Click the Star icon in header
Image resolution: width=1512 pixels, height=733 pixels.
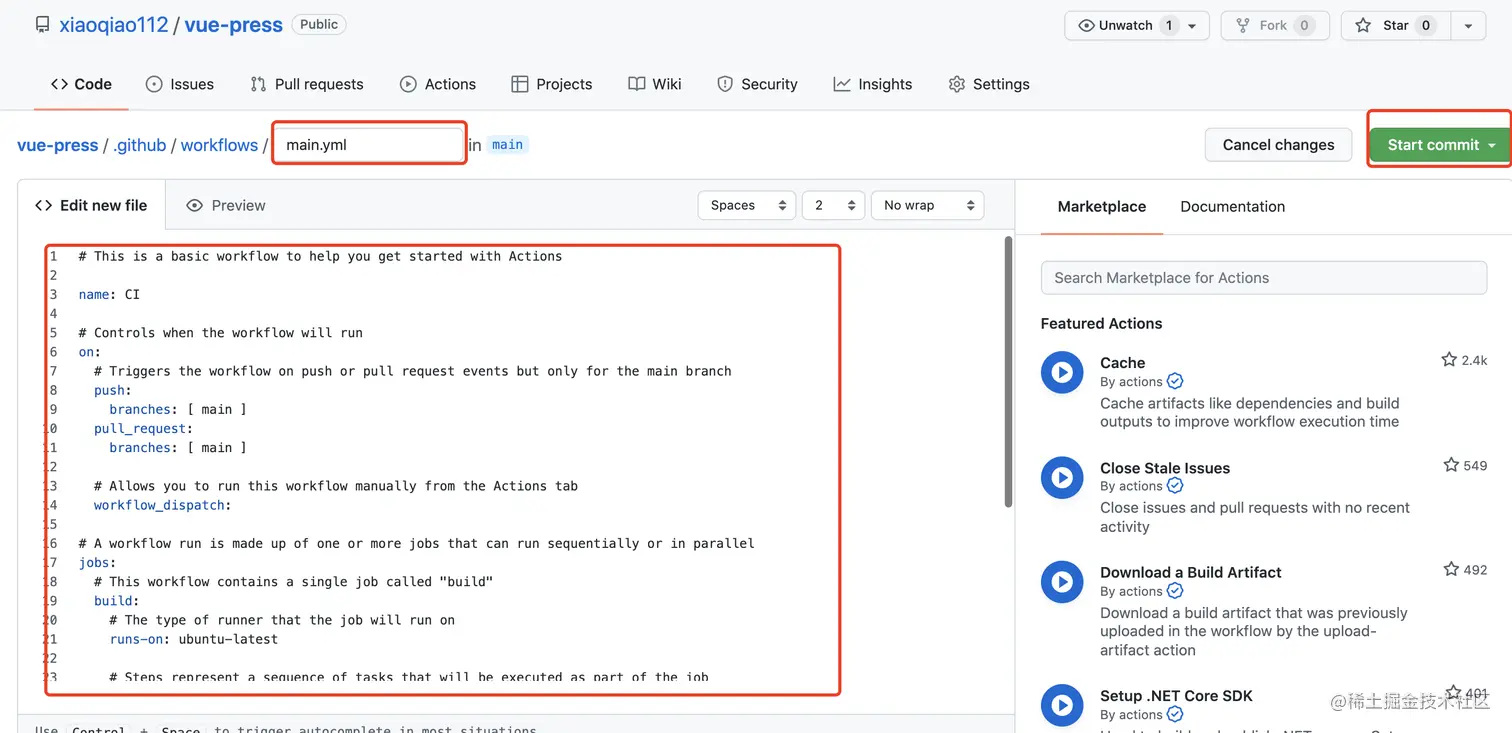coord(1363,26)
